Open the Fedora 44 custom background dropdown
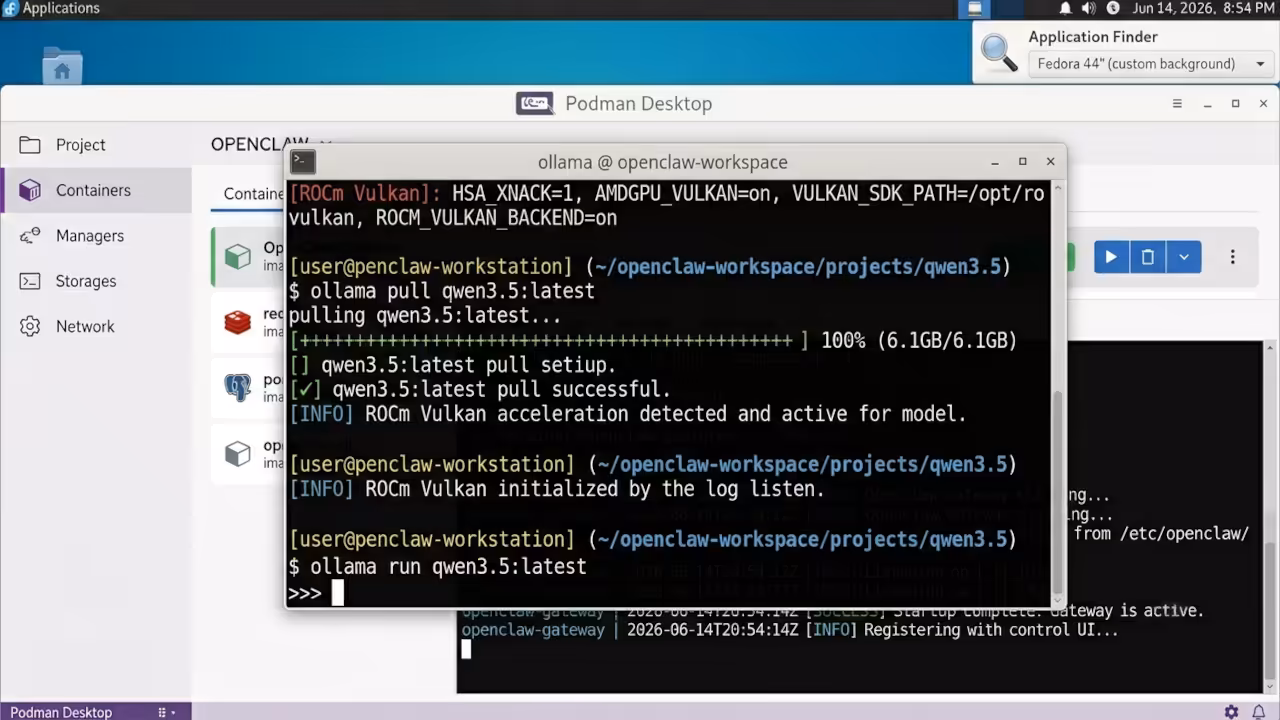 click(x=1150, y=64)
